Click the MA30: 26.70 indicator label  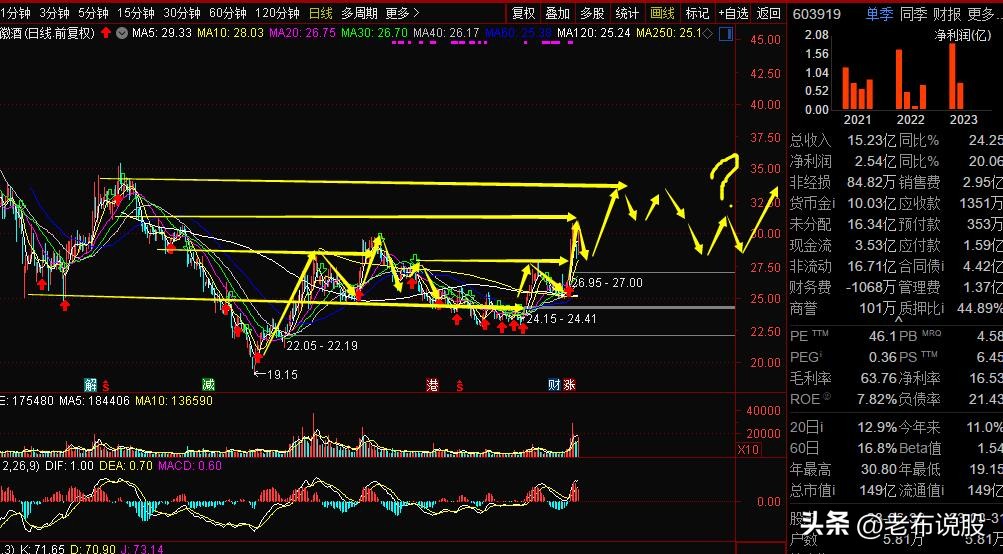(x=374, y=33)
